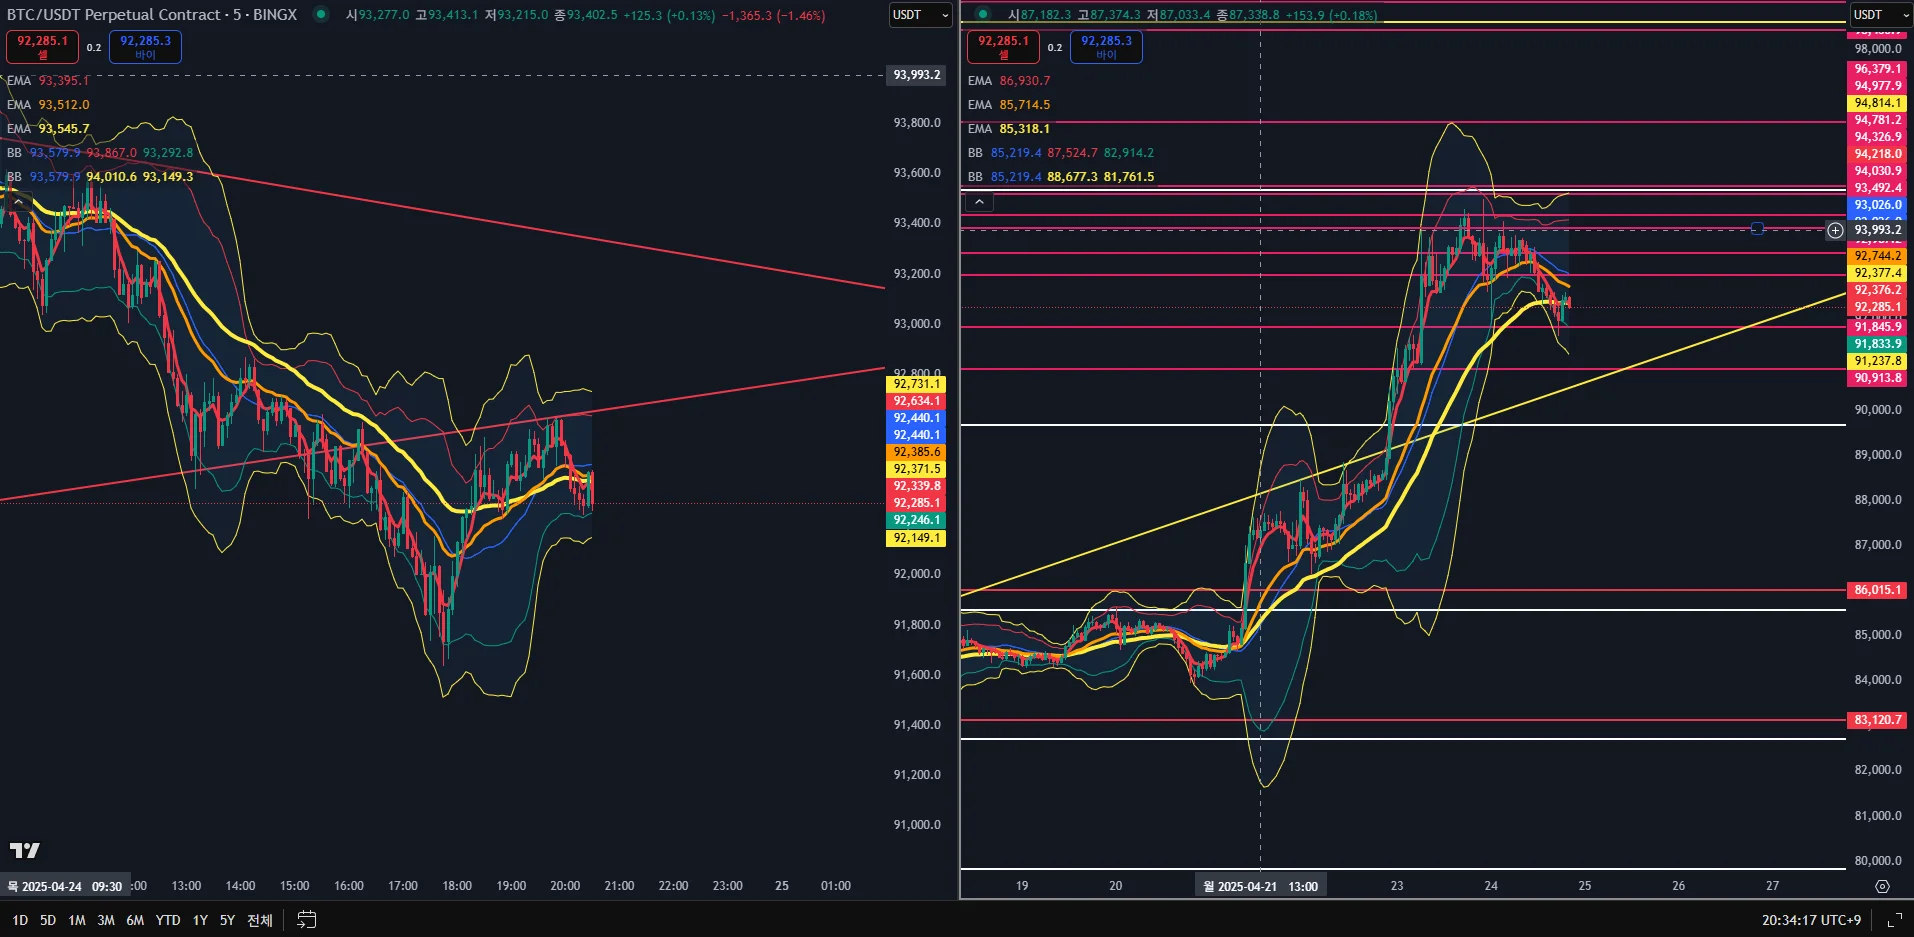
Task: Select the 전체 (all) range tab
Action: pyautogui.click(x=260, y=920)
